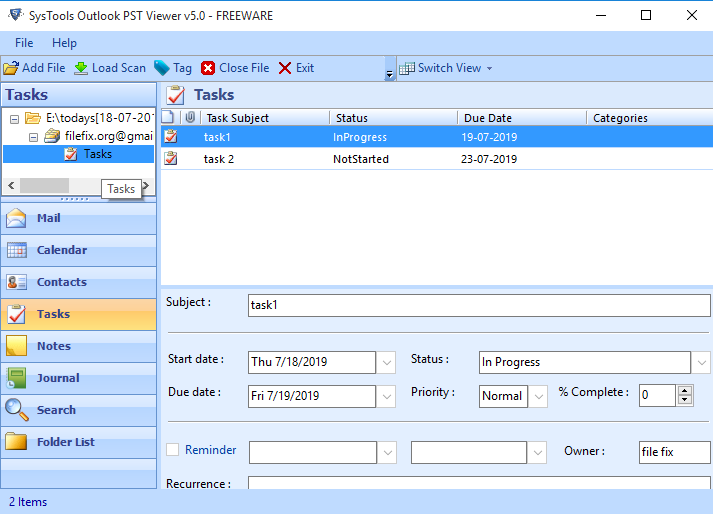The height and width of the screenshot is (514, 713).
Task: Sort by Status column header
Action: point(394,118)
